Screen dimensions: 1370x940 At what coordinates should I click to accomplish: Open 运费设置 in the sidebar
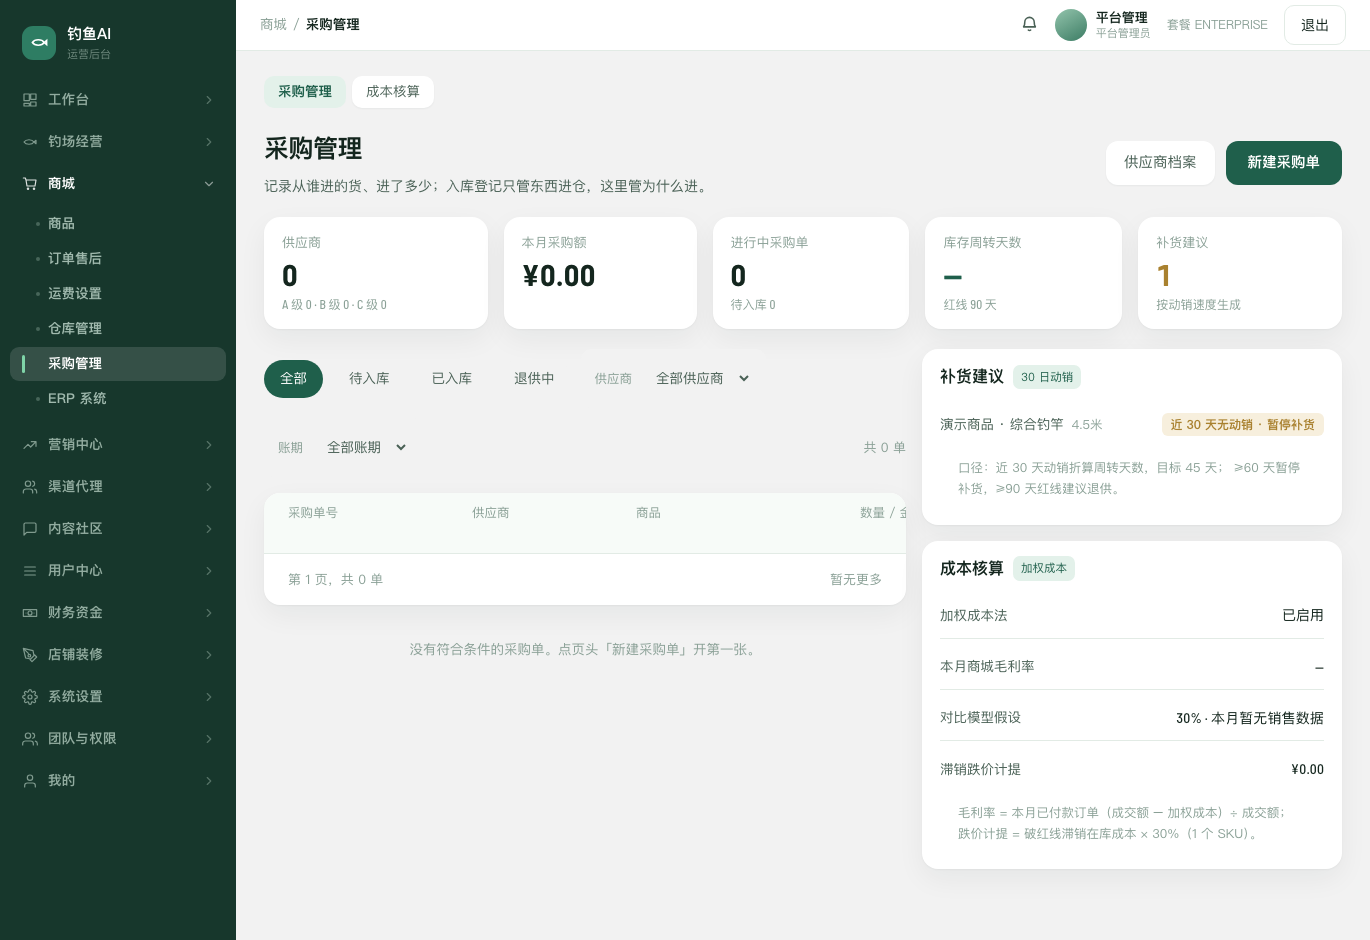118,294
